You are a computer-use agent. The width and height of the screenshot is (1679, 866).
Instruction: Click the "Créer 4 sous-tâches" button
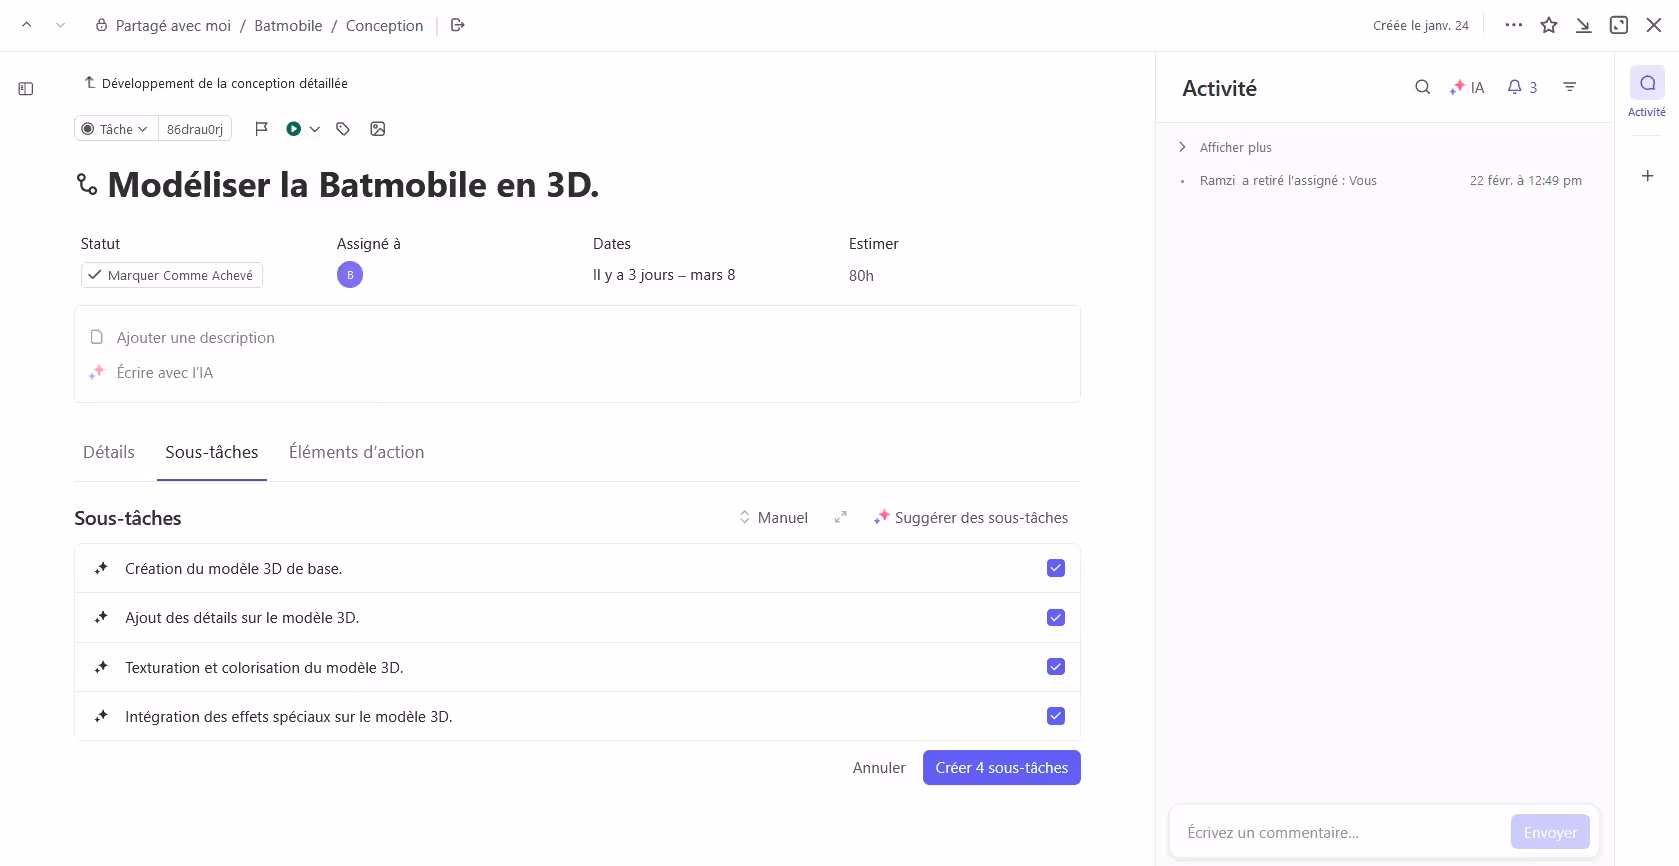pyautogui.click(x=1001, y=768)
